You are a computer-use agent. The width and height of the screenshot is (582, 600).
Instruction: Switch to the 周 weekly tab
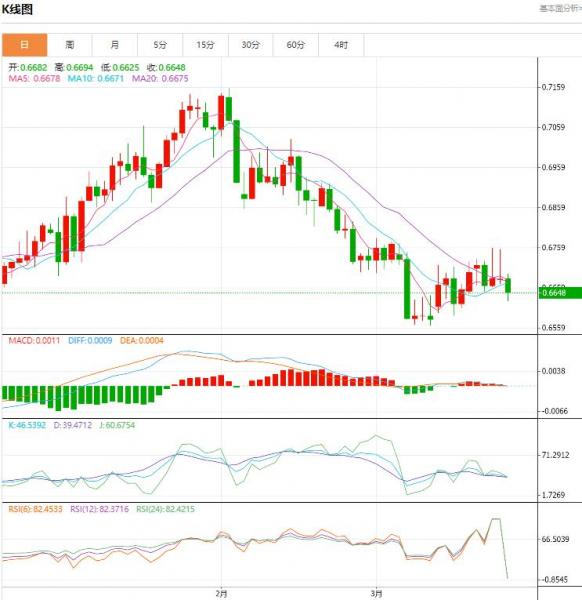click(x=70, y=45)
